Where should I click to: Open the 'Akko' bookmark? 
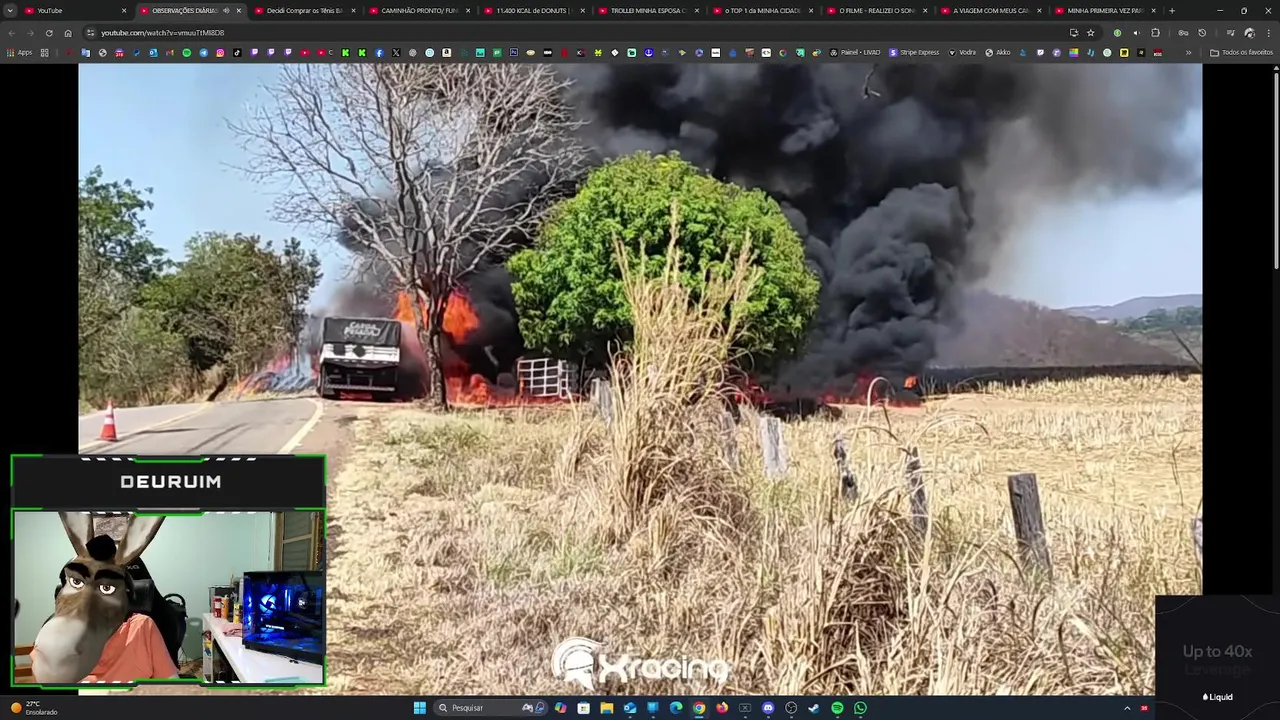pos(998,52)
